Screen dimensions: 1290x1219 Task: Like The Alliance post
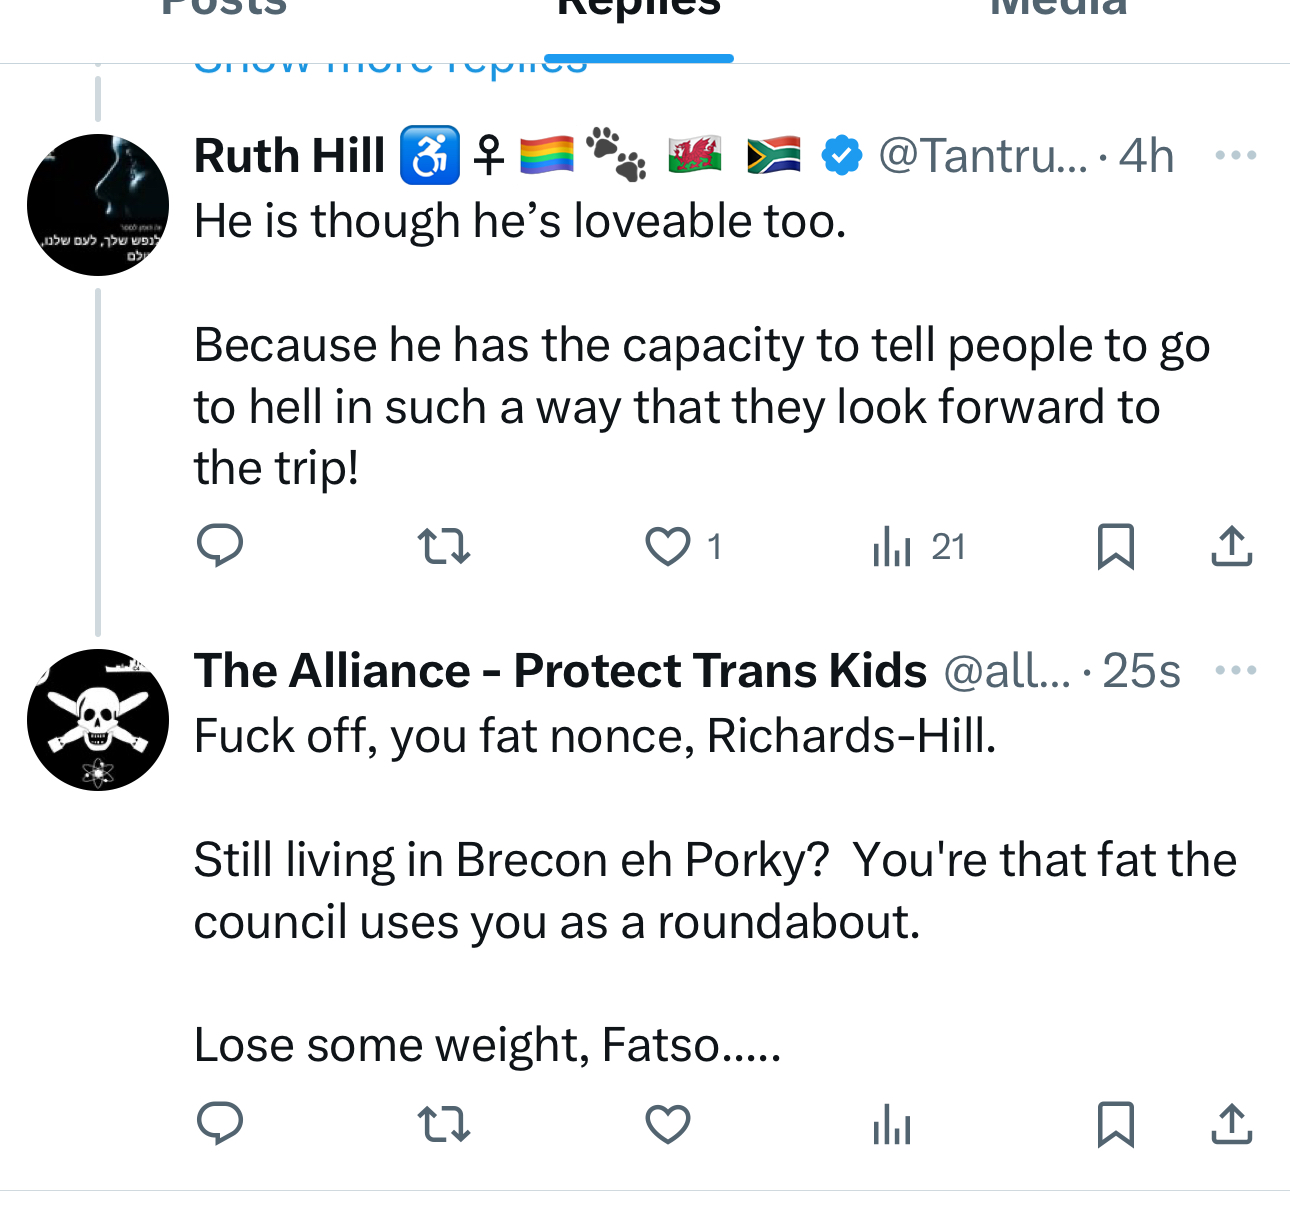click(668, 1124)
